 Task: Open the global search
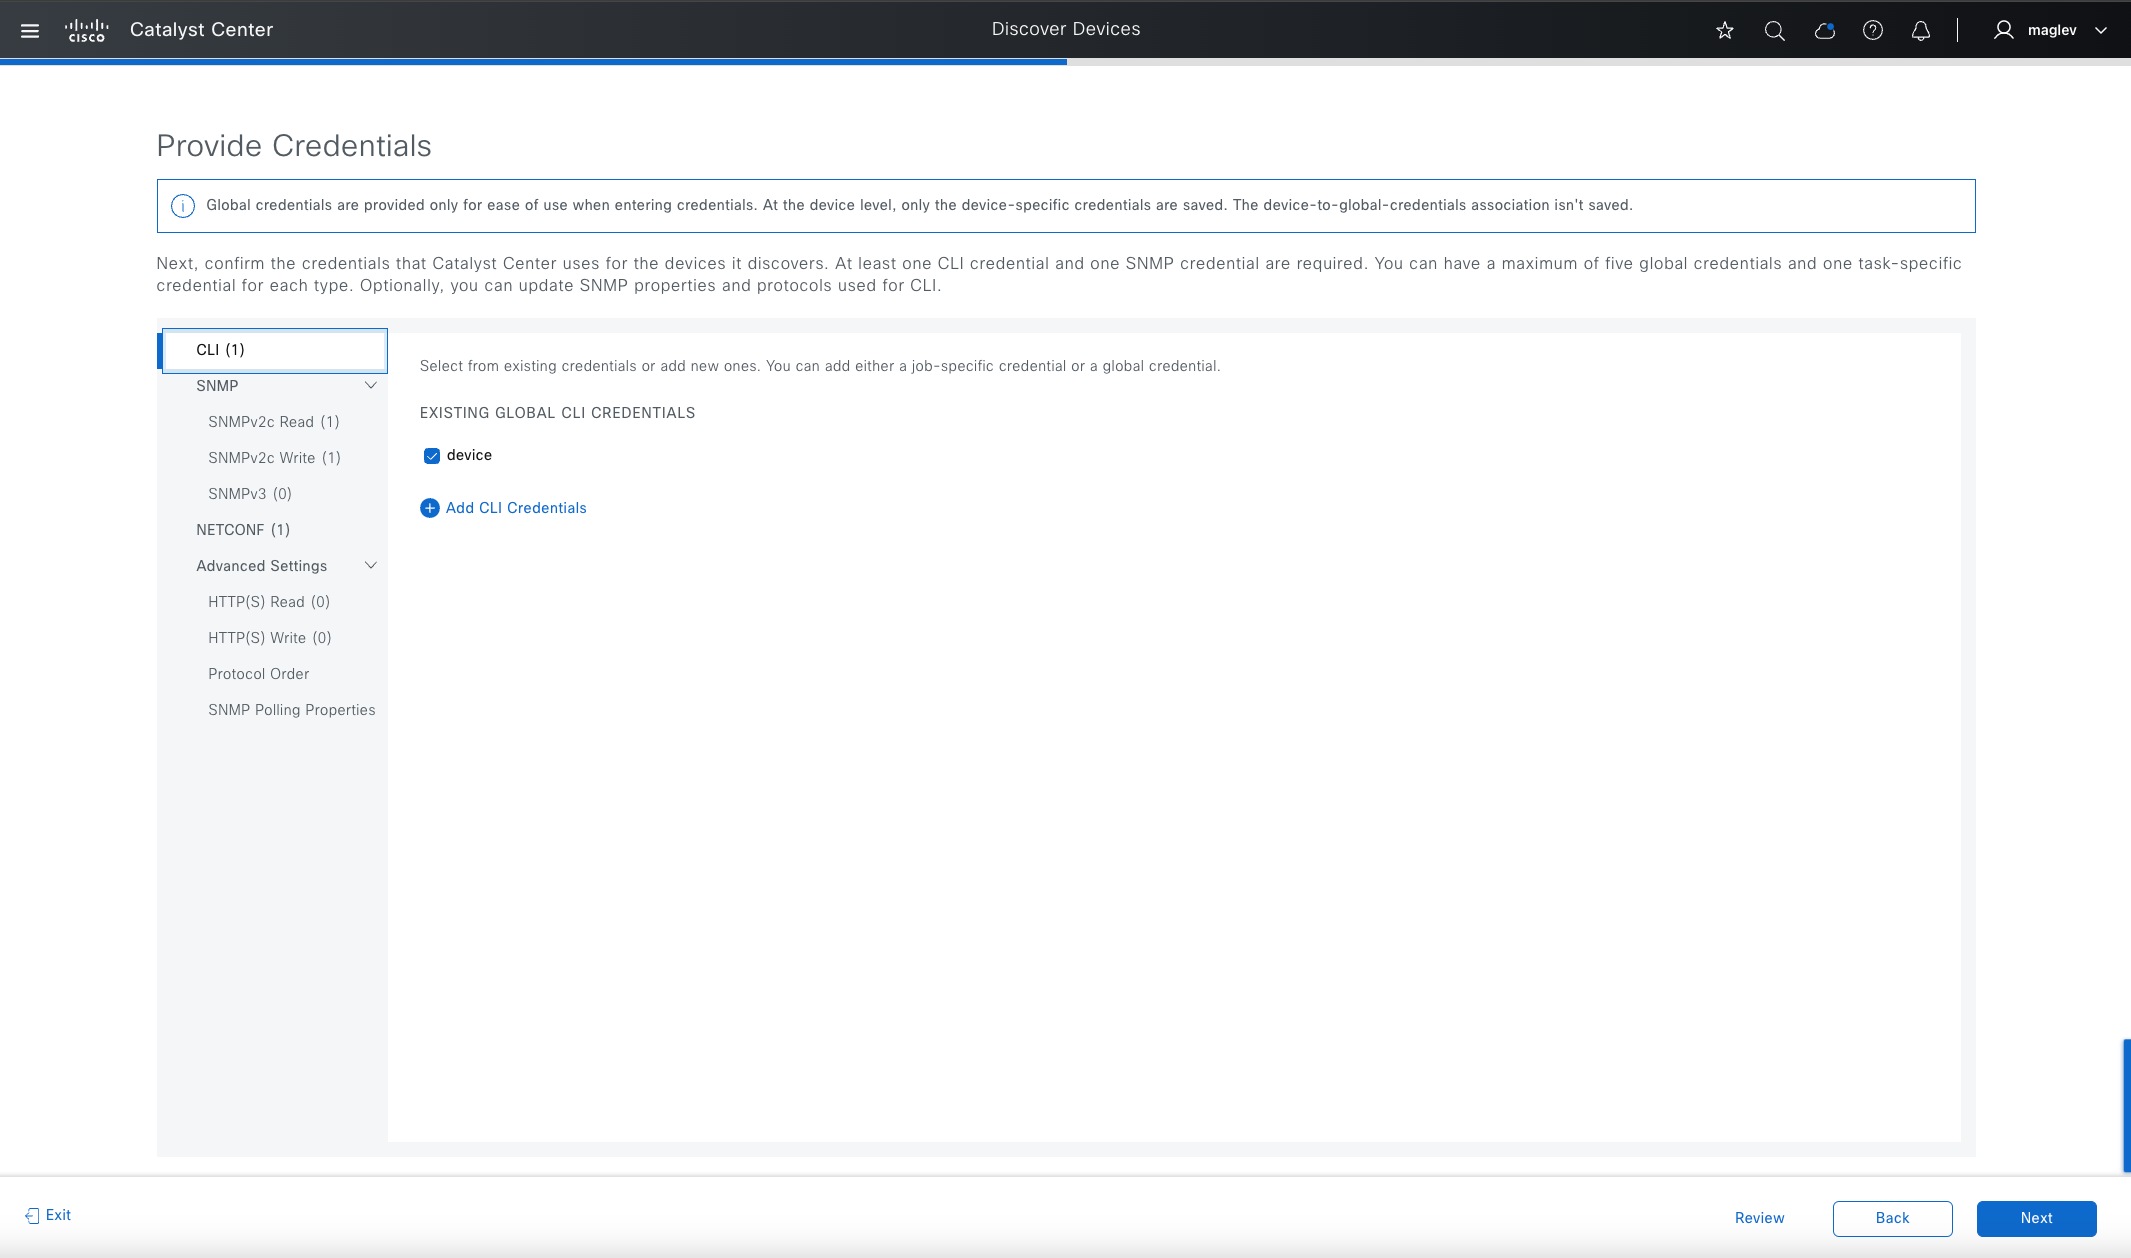[x=1773, y=31]
